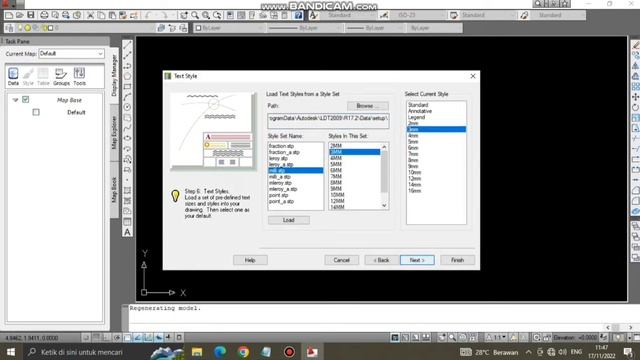Click the style set Path field
Screen dimensions: 640x360
point(328,120)
